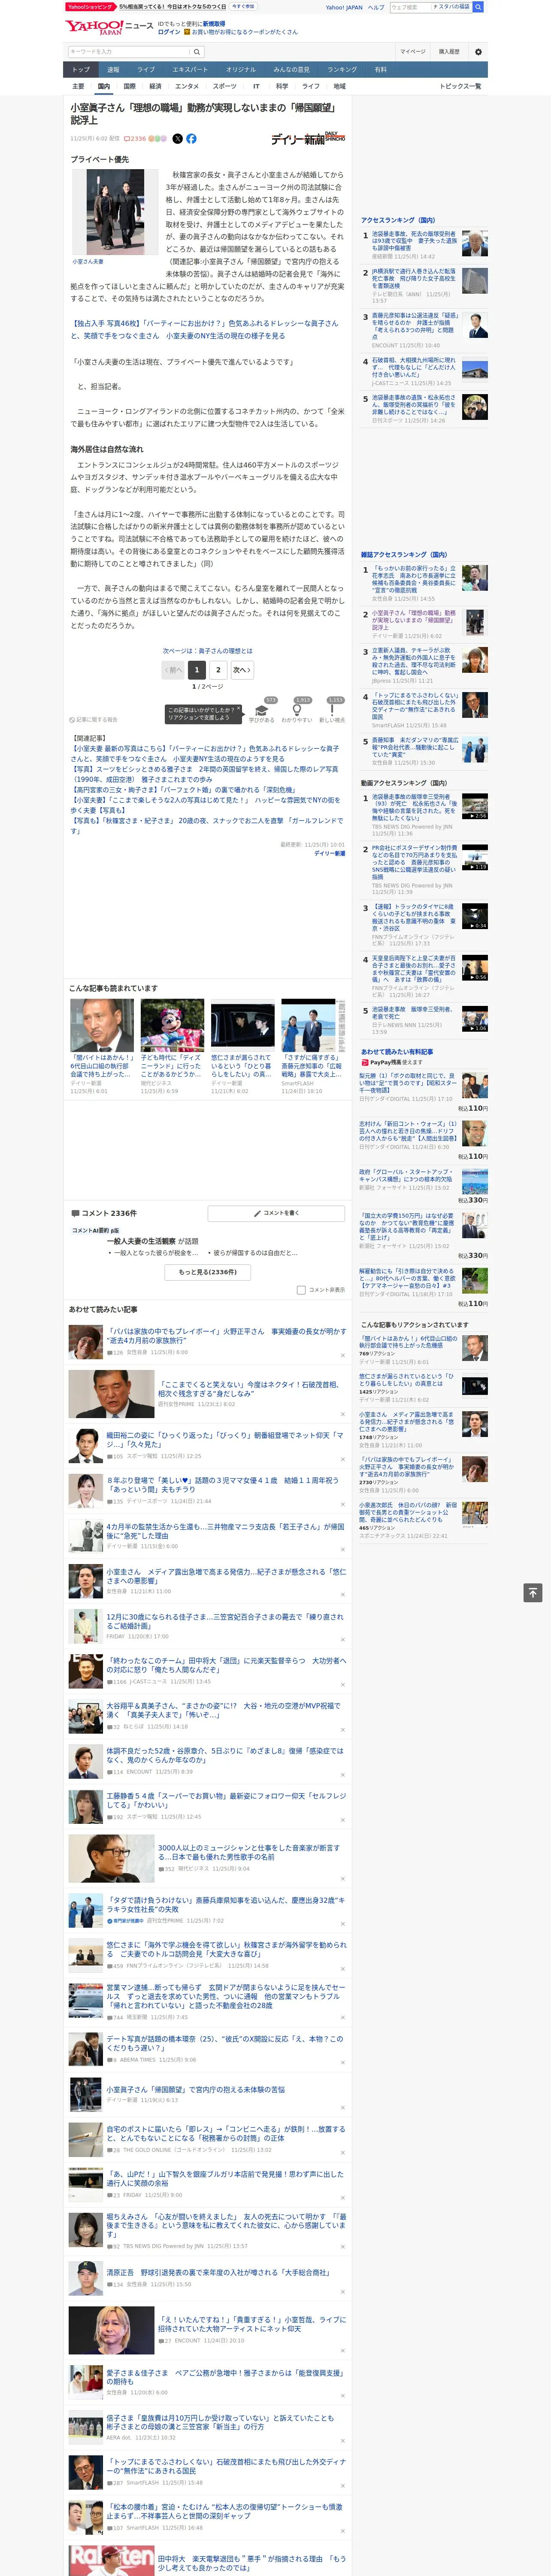Select the 有料 tab
The image size is (551, 2576).
click(380, 70)
